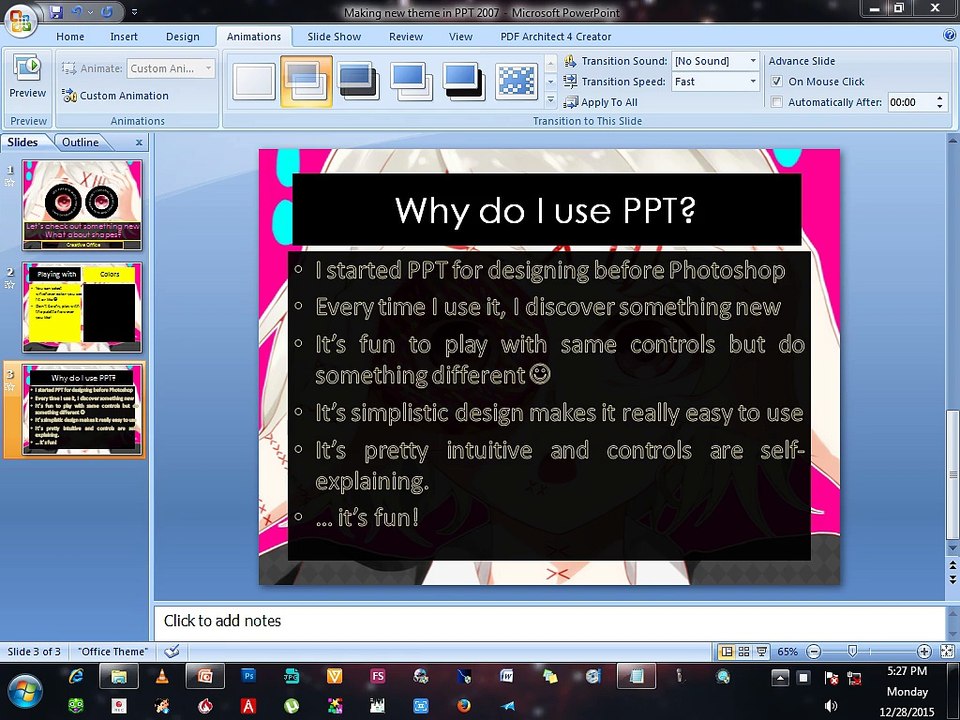Close the Slides/Outline pane
Image resolution: width=960 pixels, height=720 pixels.
(139, 143)
